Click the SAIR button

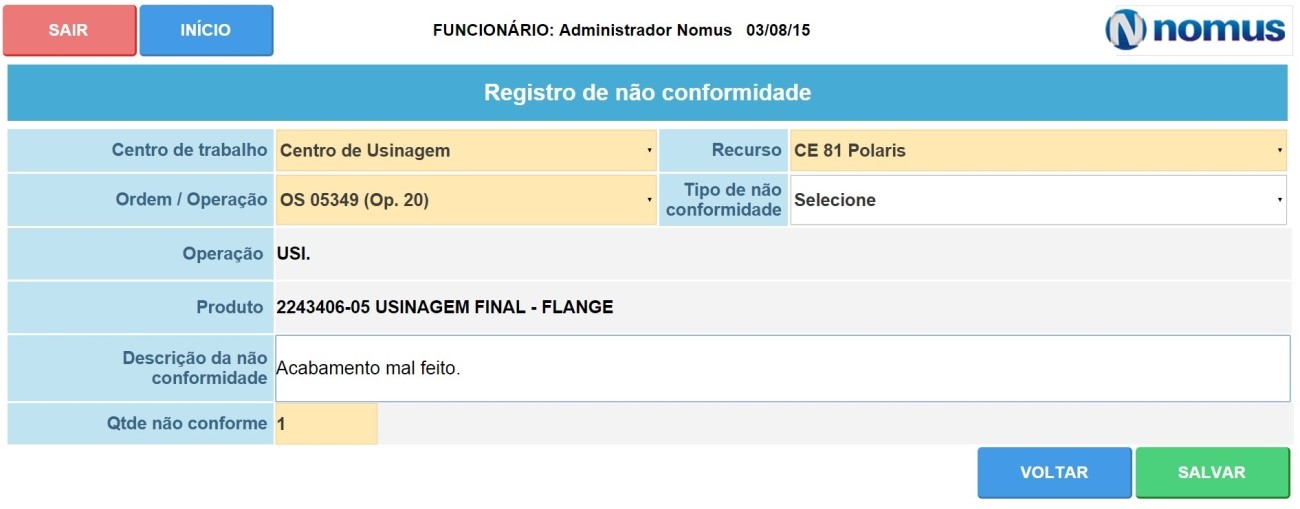pos(69,30)
